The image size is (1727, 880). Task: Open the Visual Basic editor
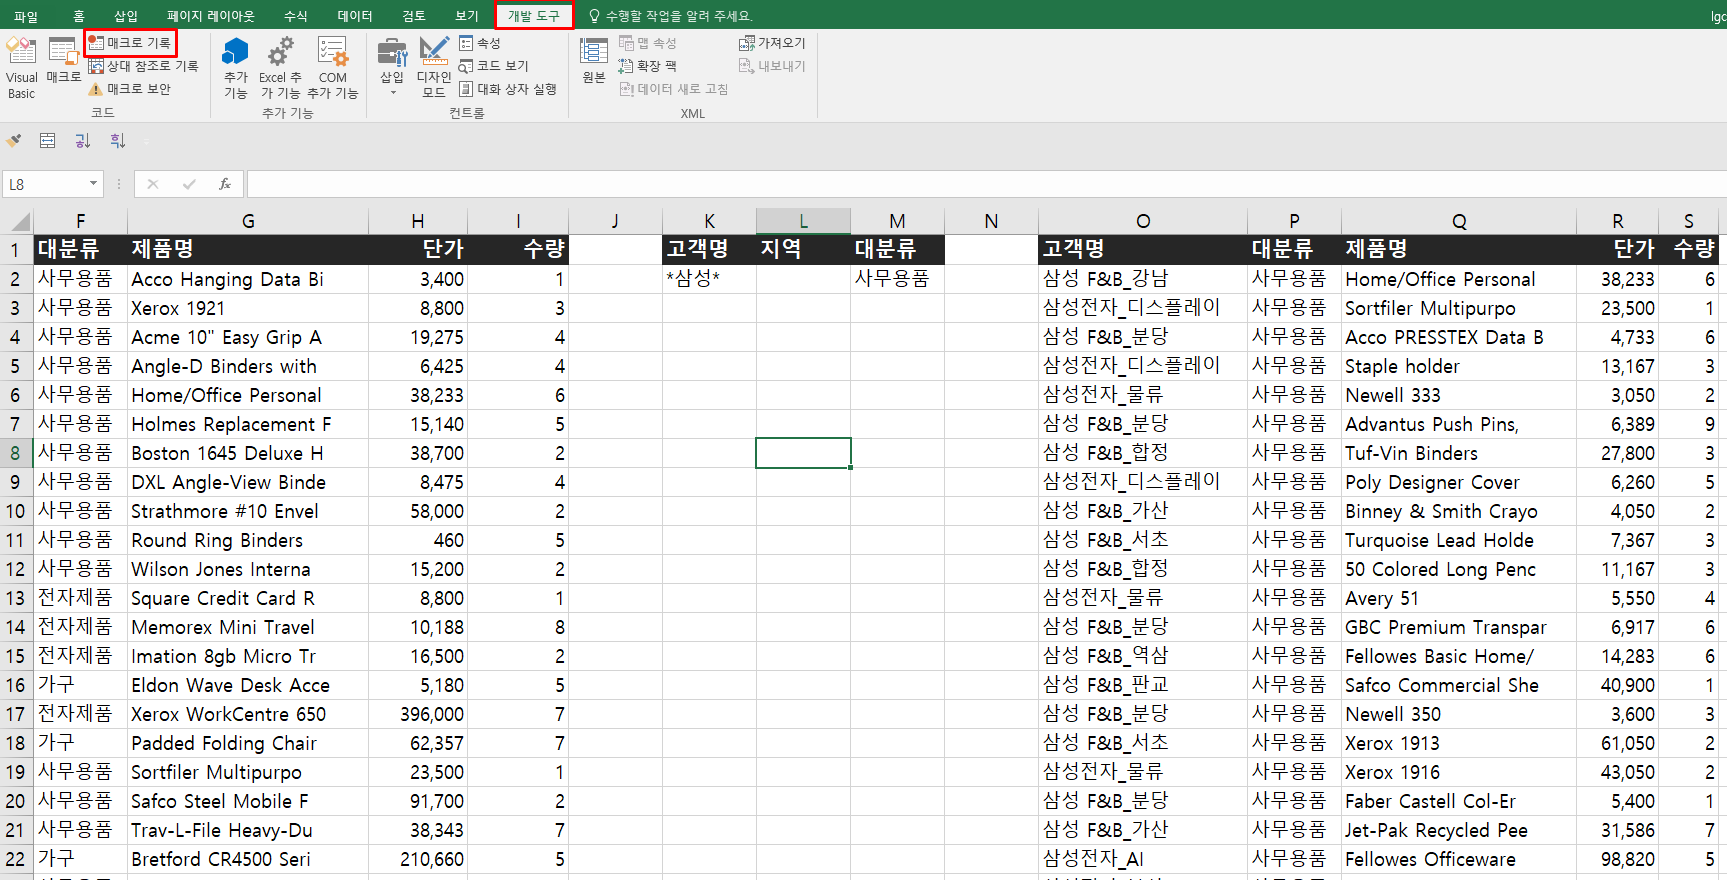[x=21, y=68]
